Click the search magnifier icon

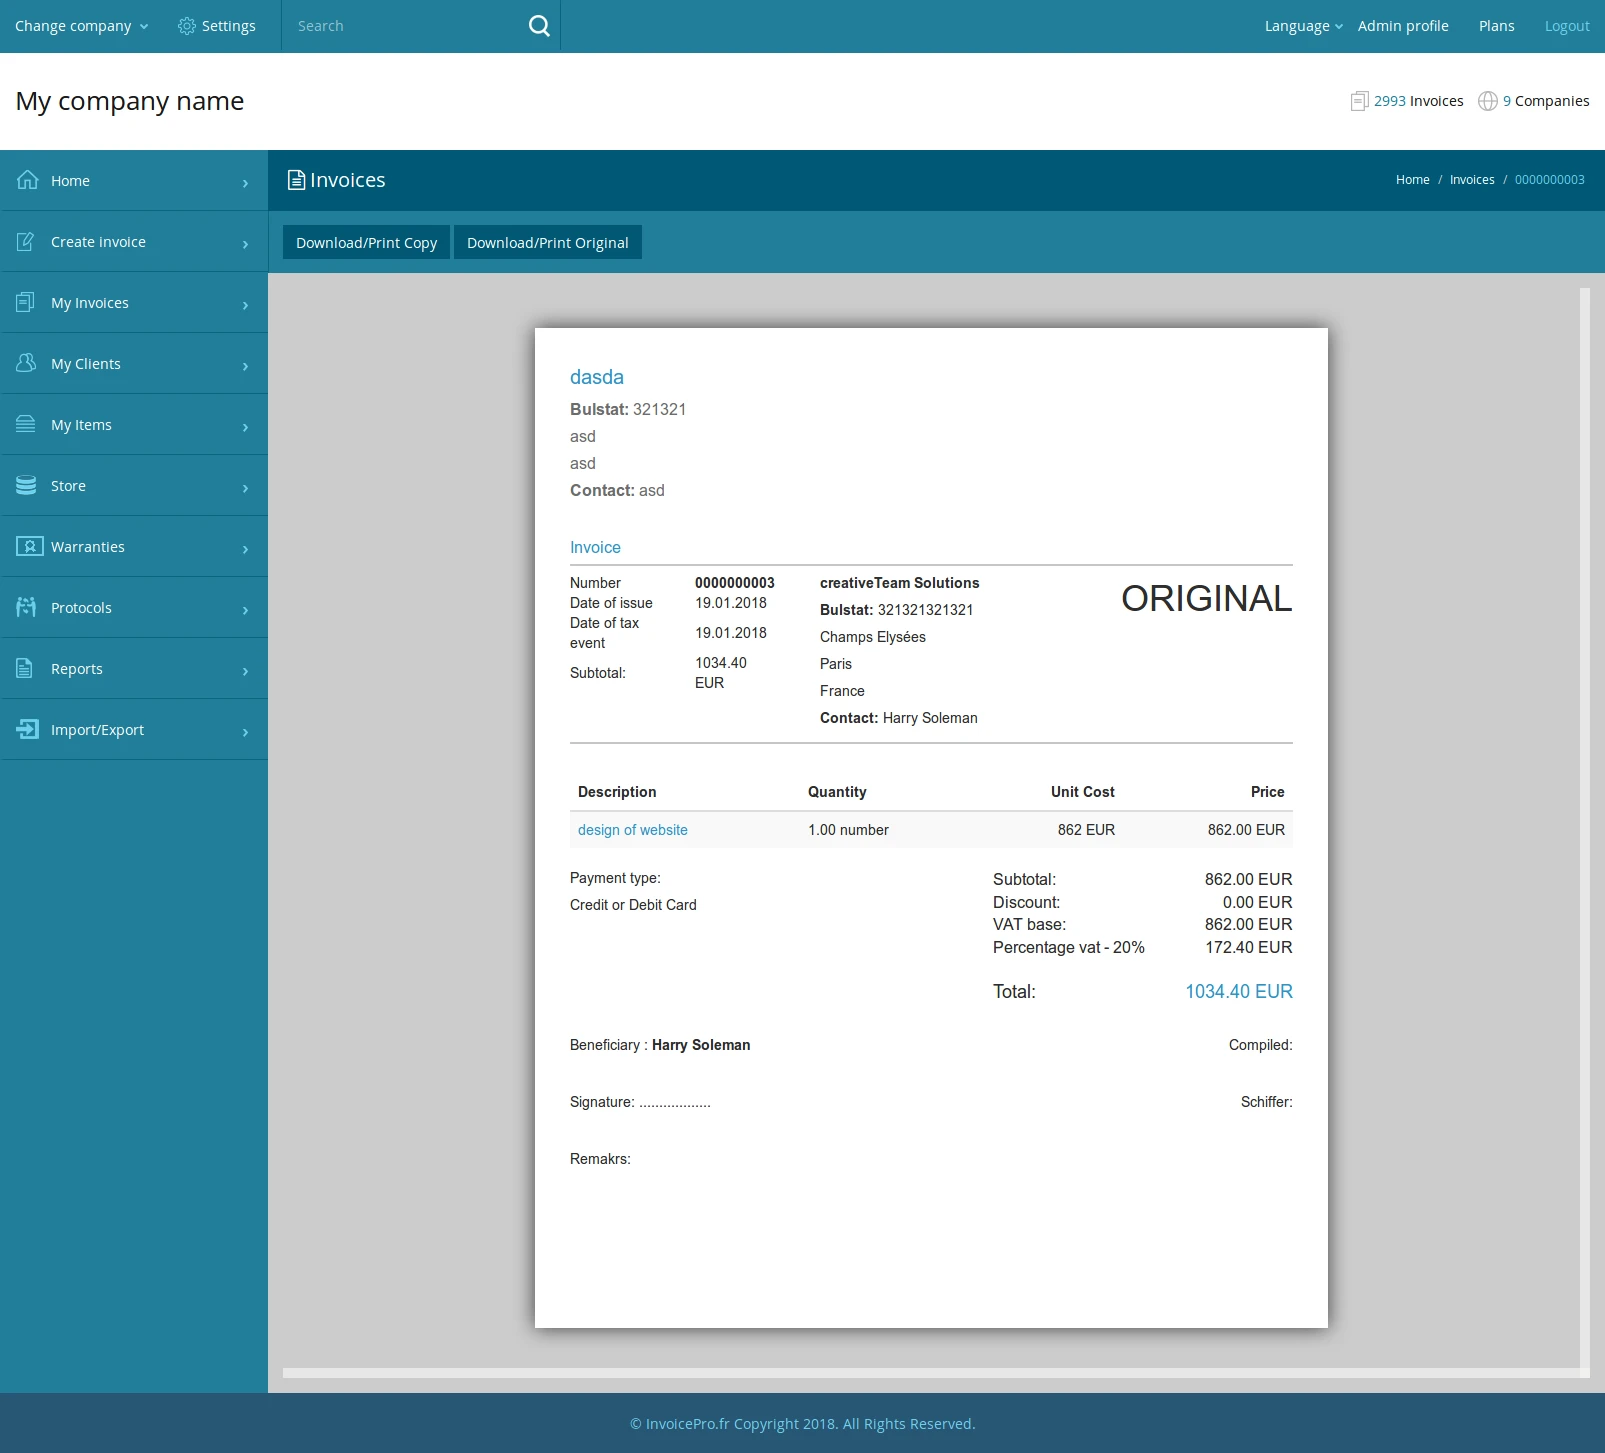pos(539,26)
